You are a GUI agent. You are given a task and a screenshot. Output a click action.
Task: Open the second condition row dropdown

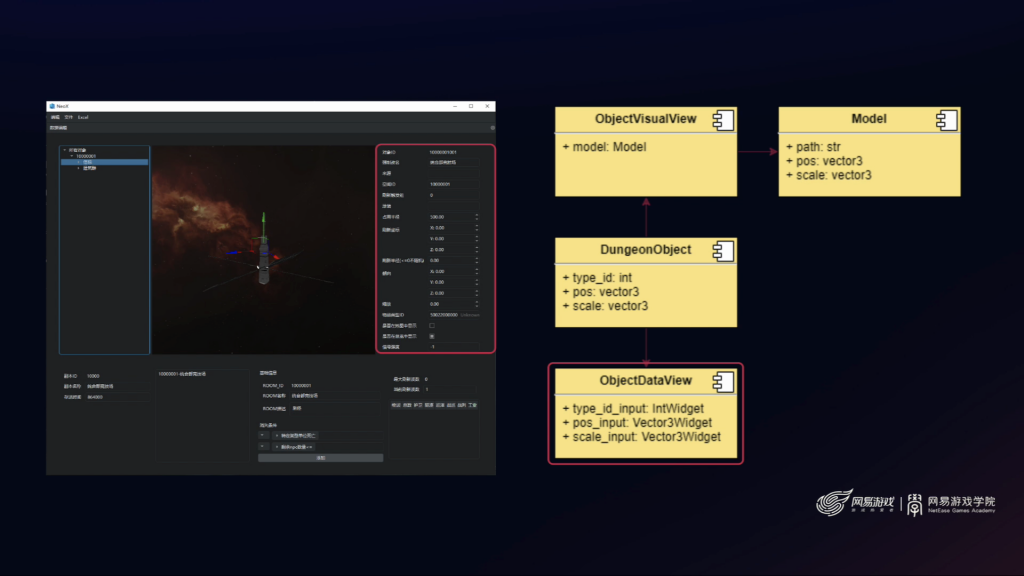[x=263, y=447]
